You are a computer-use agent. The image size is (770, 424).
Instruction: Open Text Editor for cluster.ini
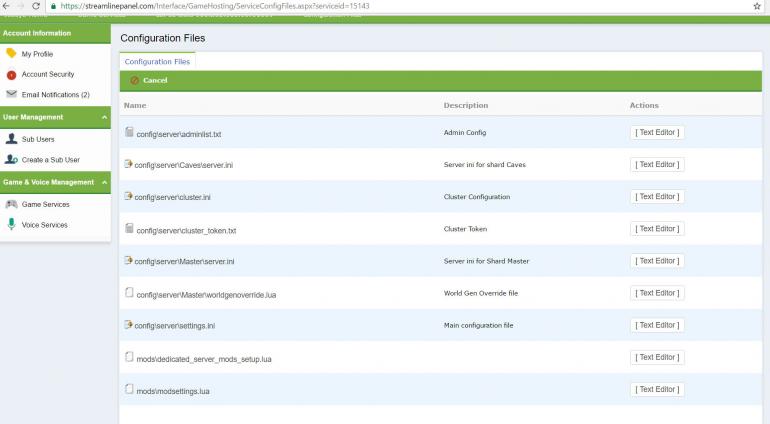click(657, 197)
